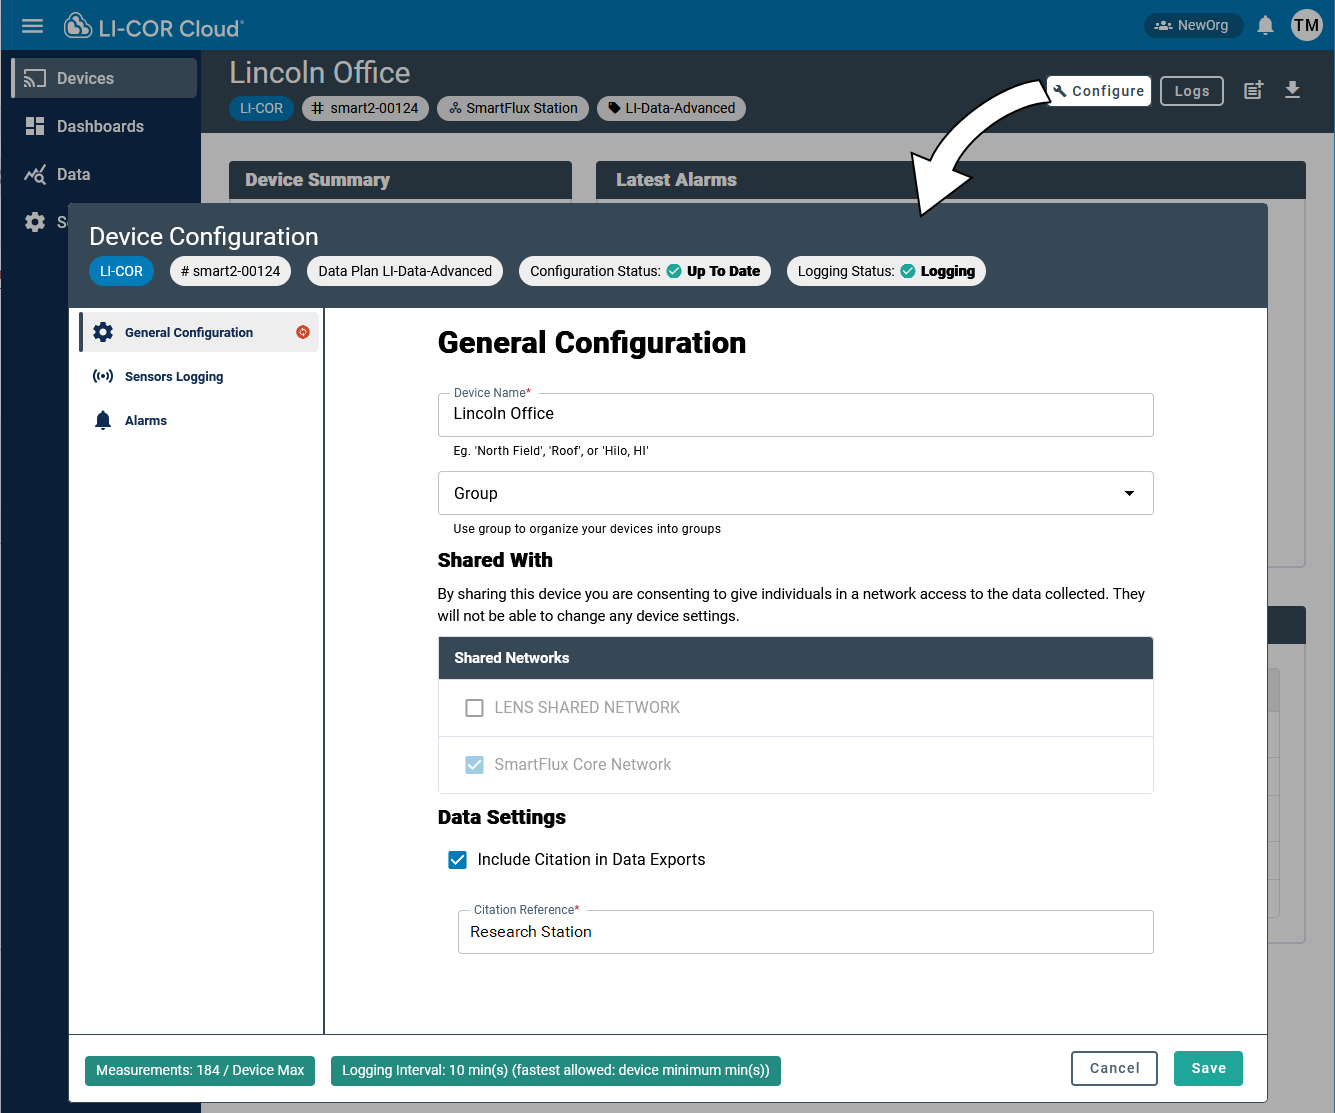Viewport: 1335px width, 1113px height.
Task: Click the Measurements: 184 / Device Max badge
Action: pyautogui.click(x=200, y=1070)
